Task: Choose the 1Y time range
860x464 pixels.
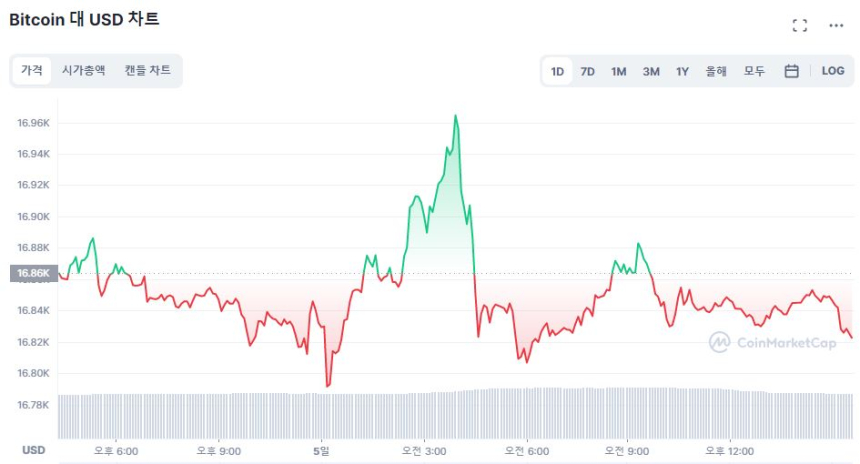Action: pyautogui.click(x=682, y=71)
